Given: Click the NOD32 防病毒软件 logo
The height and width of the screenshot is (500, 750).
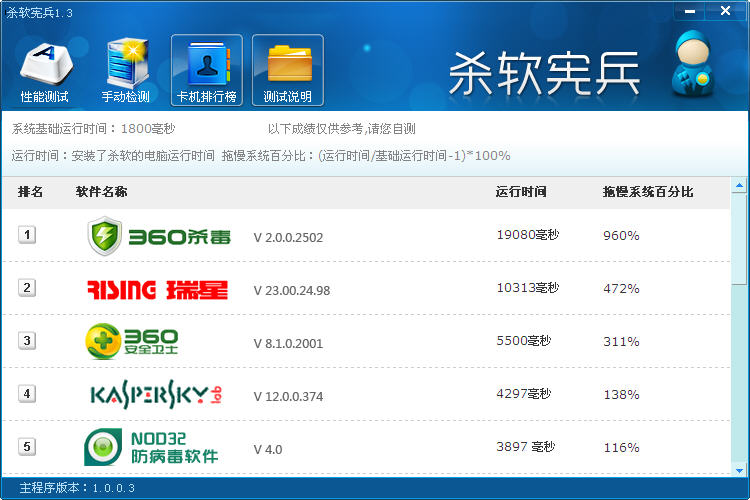Looking at the screenshot, I should click(151, 447).
